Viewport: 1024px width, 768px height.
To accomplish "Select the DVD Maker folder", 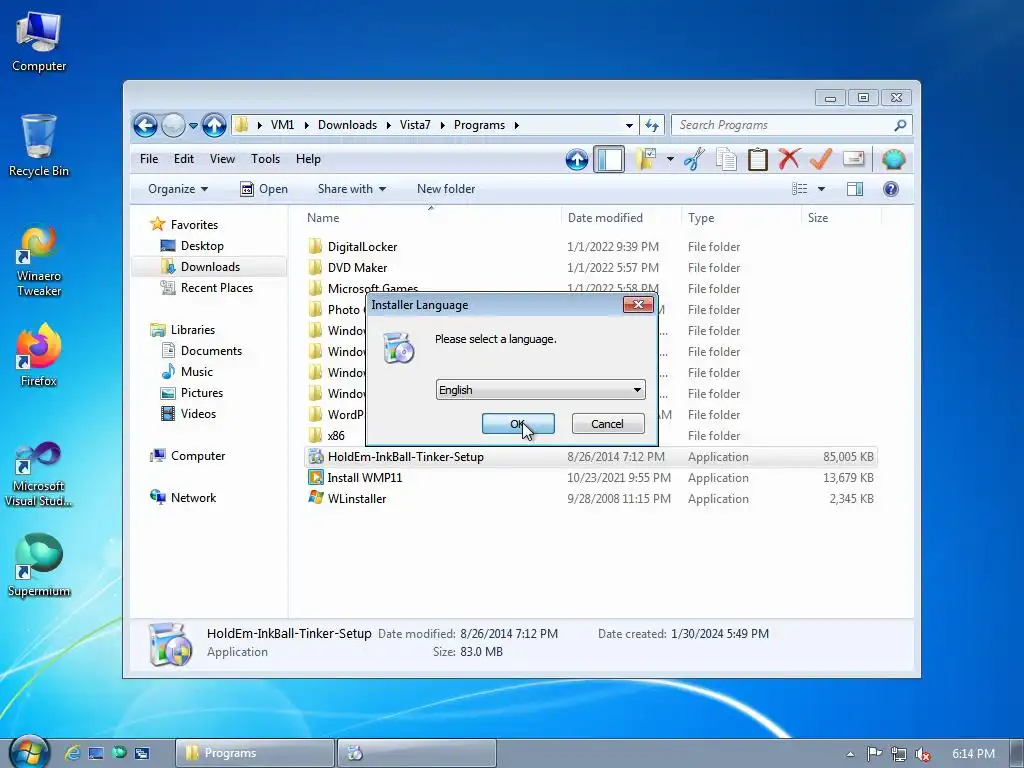I will coord(357,268).
